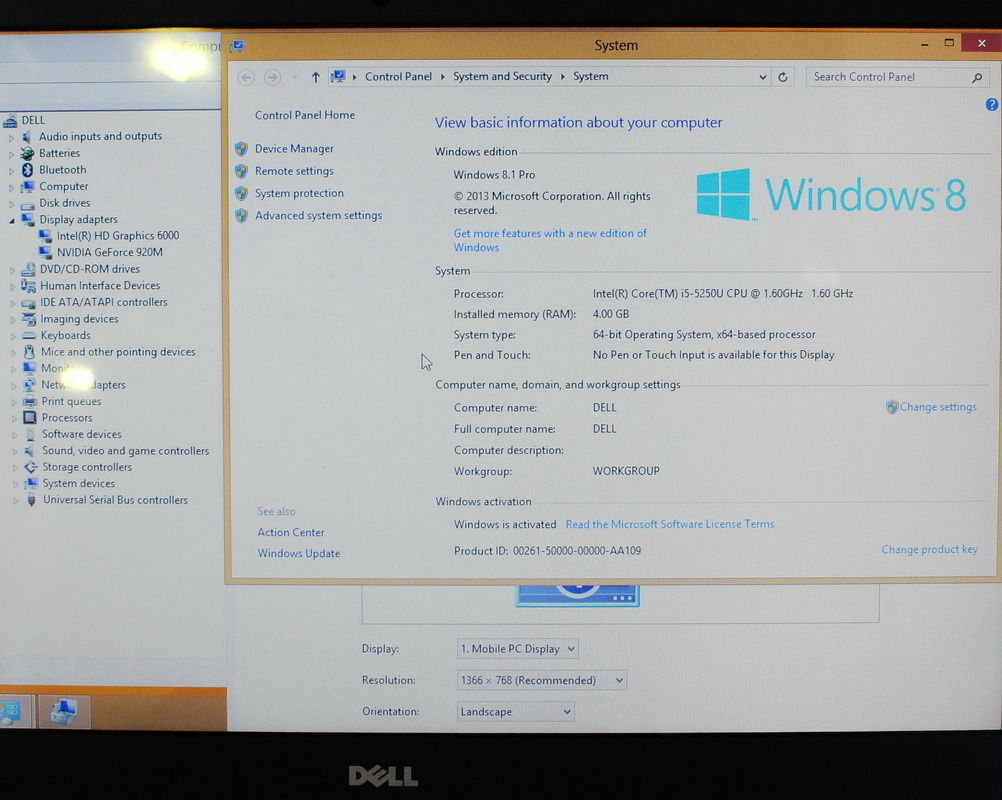Click the Universal Serial Bus controllers icon

31,500
